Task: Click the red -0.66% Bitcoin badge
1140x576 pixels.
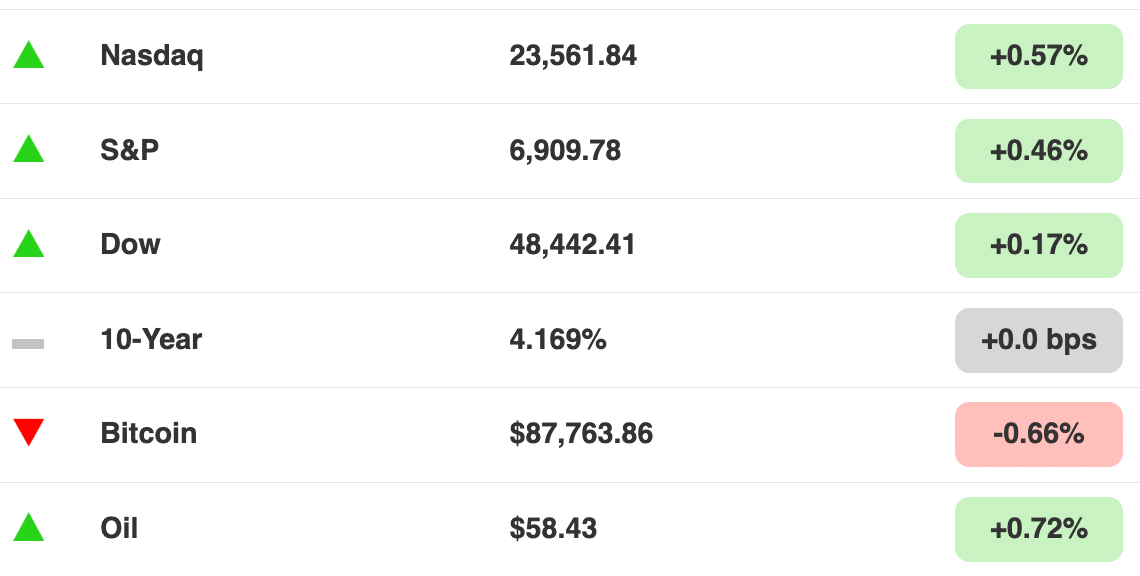Action: click(x=1038, y=434)
